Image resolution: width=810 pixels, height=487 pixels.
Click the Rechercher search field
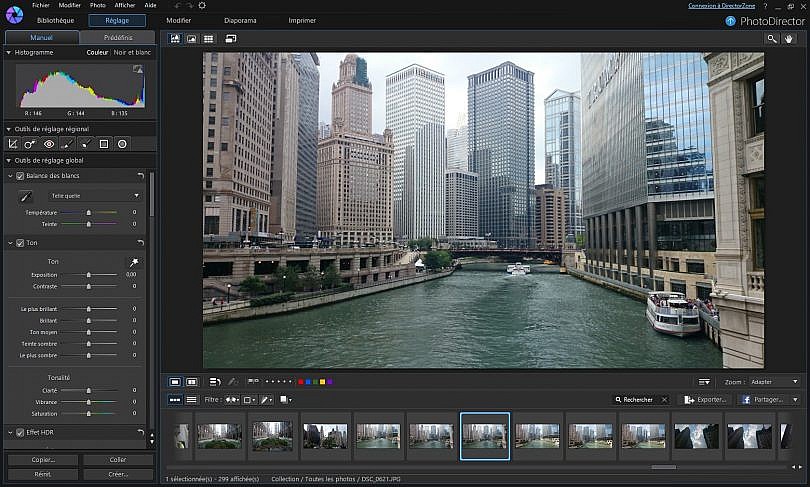point(641,400)
